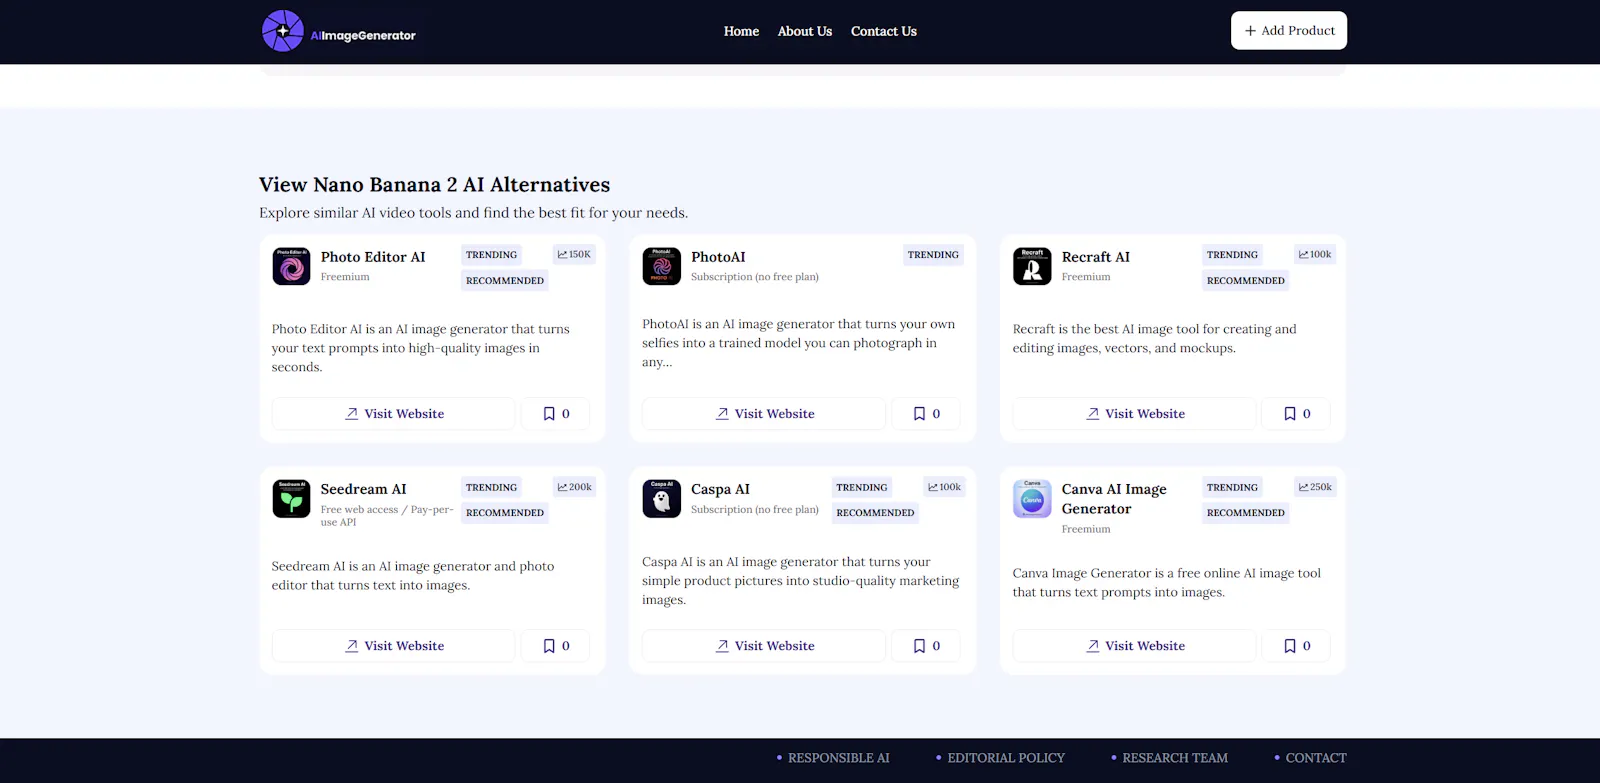1600x783 pixels.
Task: Open the Responsible AI footer link
Action: click(838, 758)
